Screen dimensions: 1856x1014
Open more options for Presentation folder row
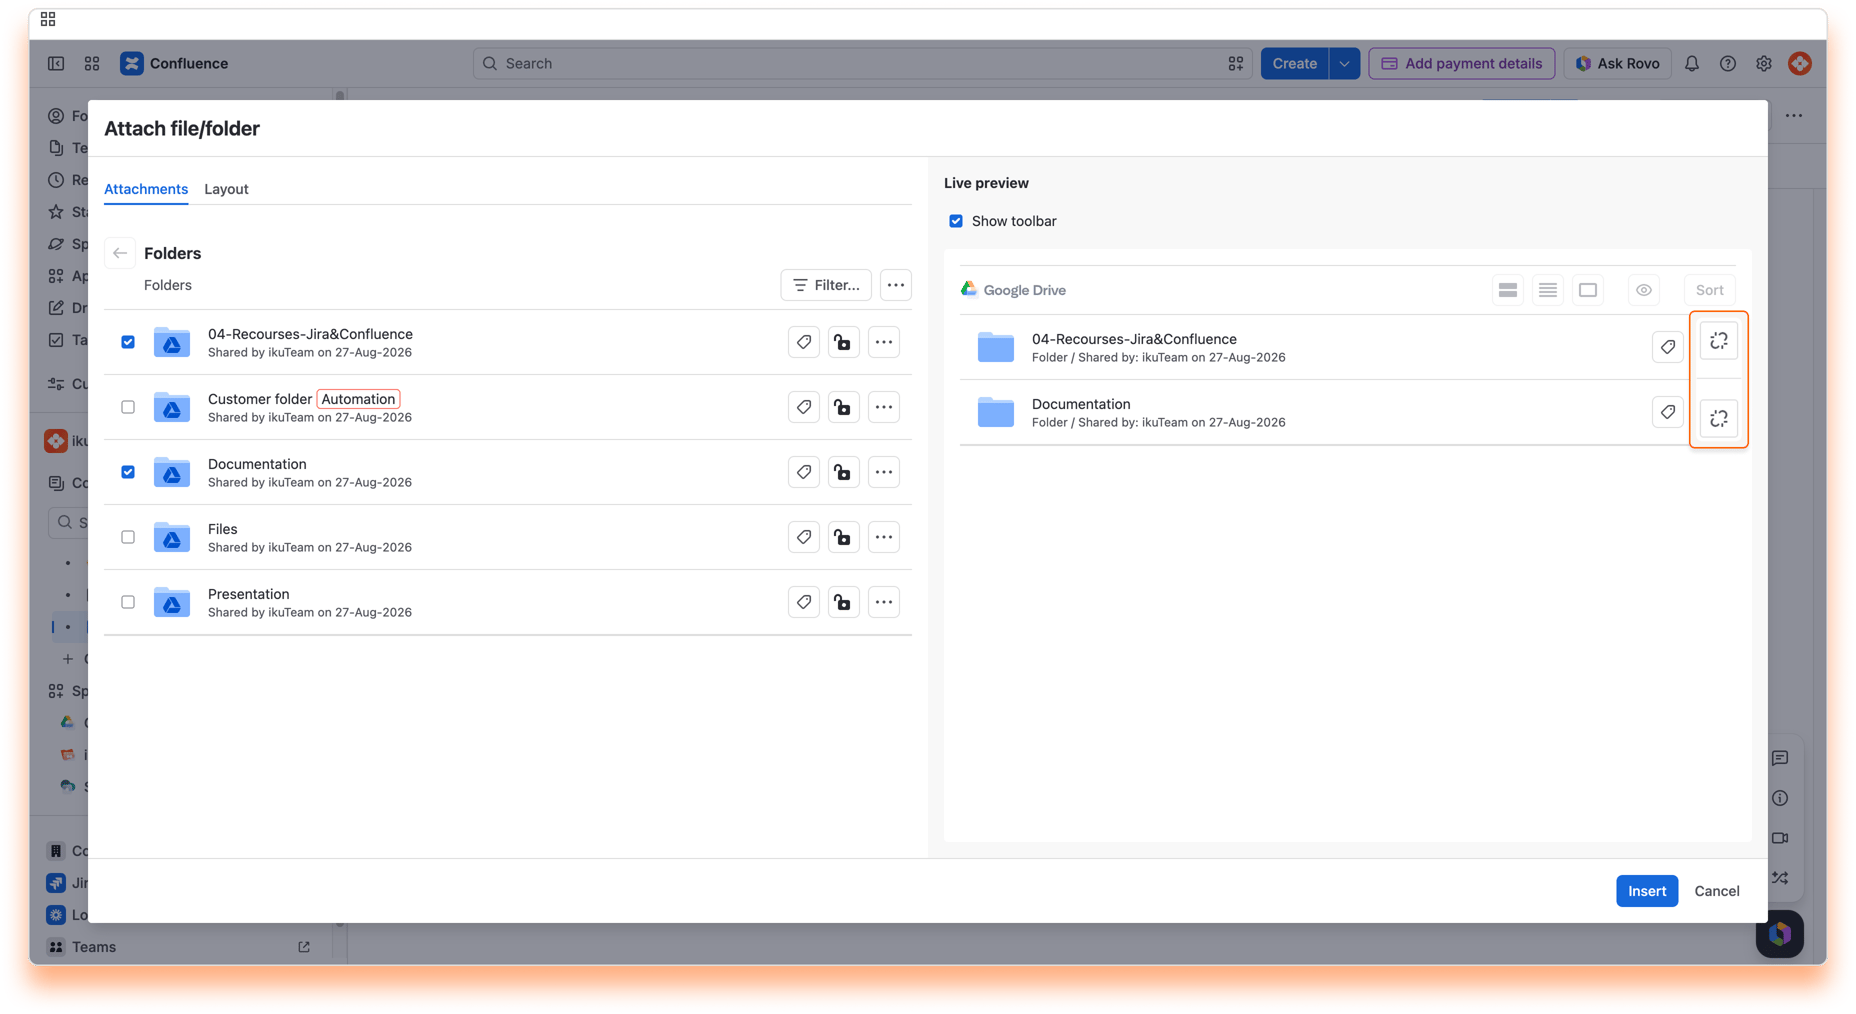(884, 602)
